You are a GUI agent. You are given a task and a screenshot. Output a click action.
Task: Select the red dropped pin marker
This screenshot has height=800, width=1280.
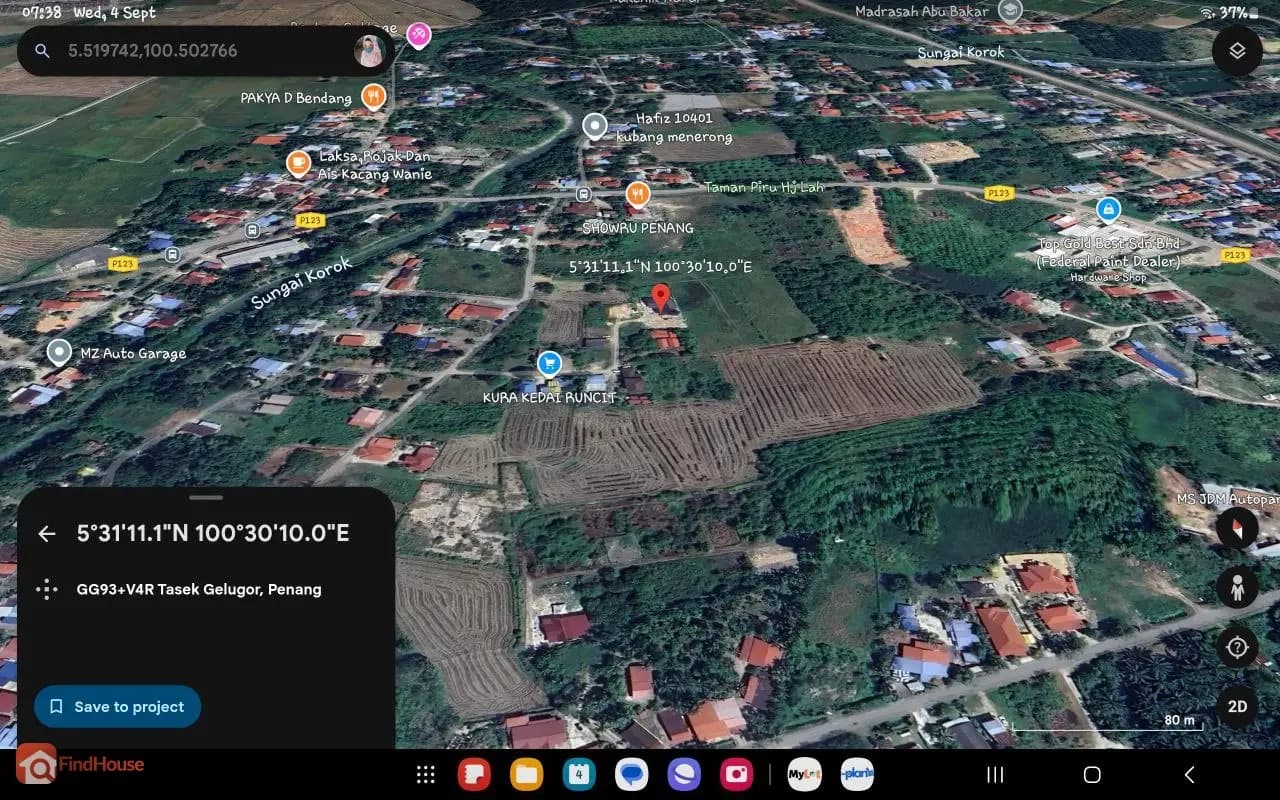pos(660,298)
